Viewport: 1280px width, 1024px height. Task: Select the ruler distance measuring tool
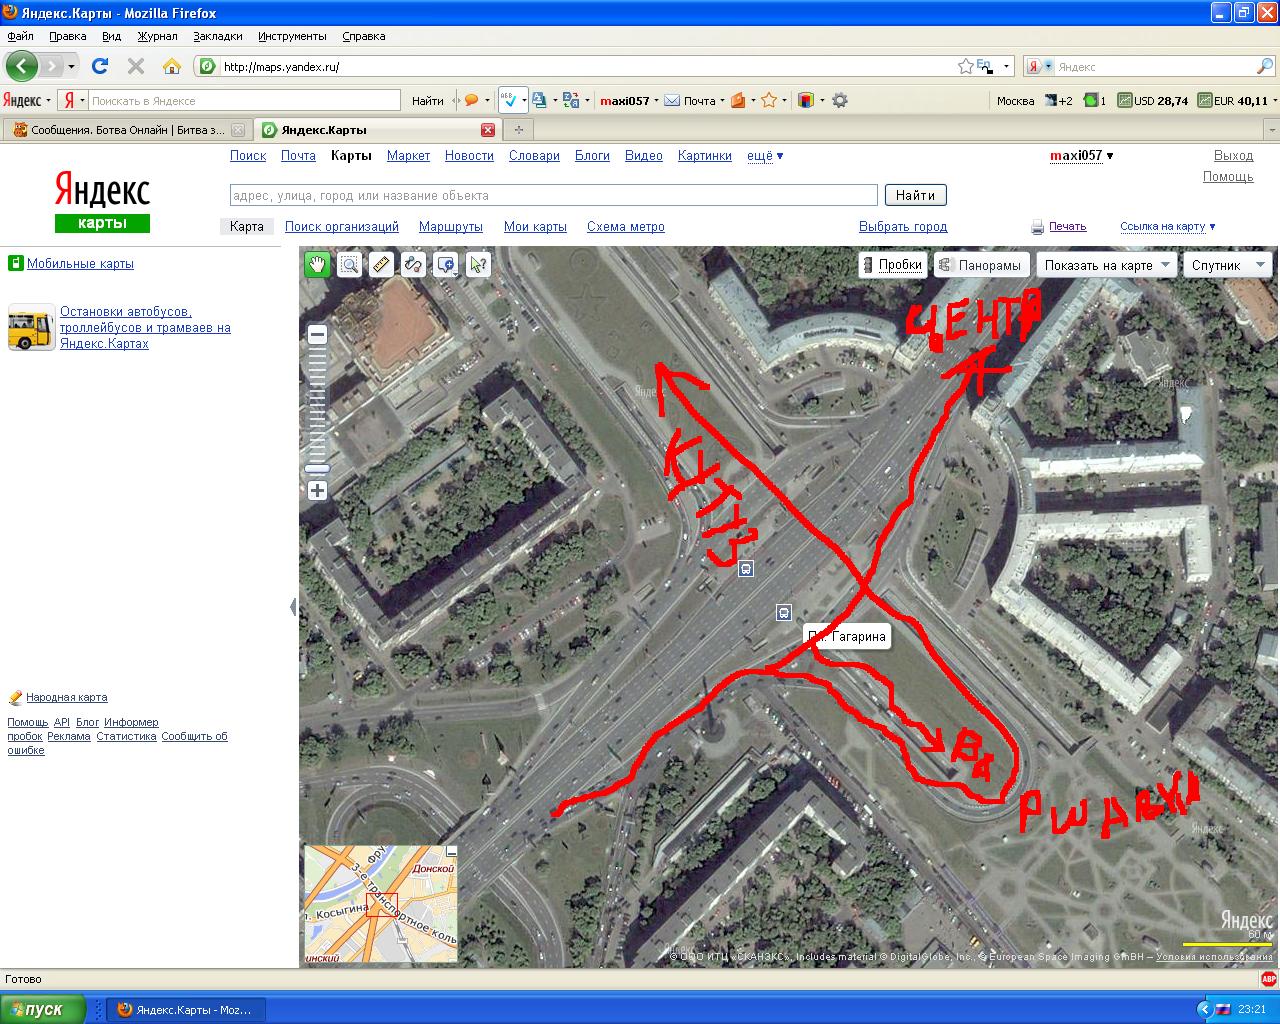click(381, 264)
